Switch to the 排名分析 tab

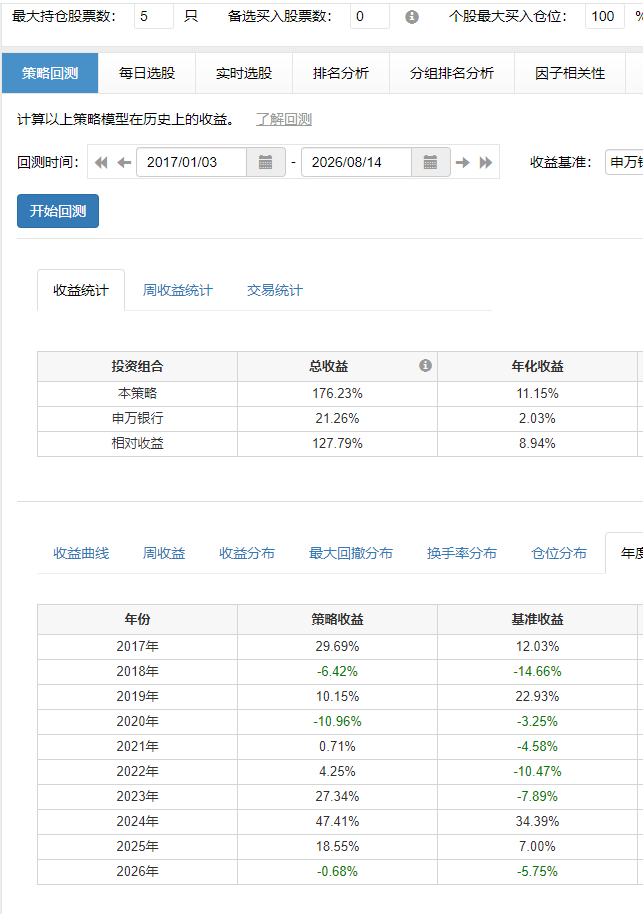pyautogui.click(x=340, y=73)
